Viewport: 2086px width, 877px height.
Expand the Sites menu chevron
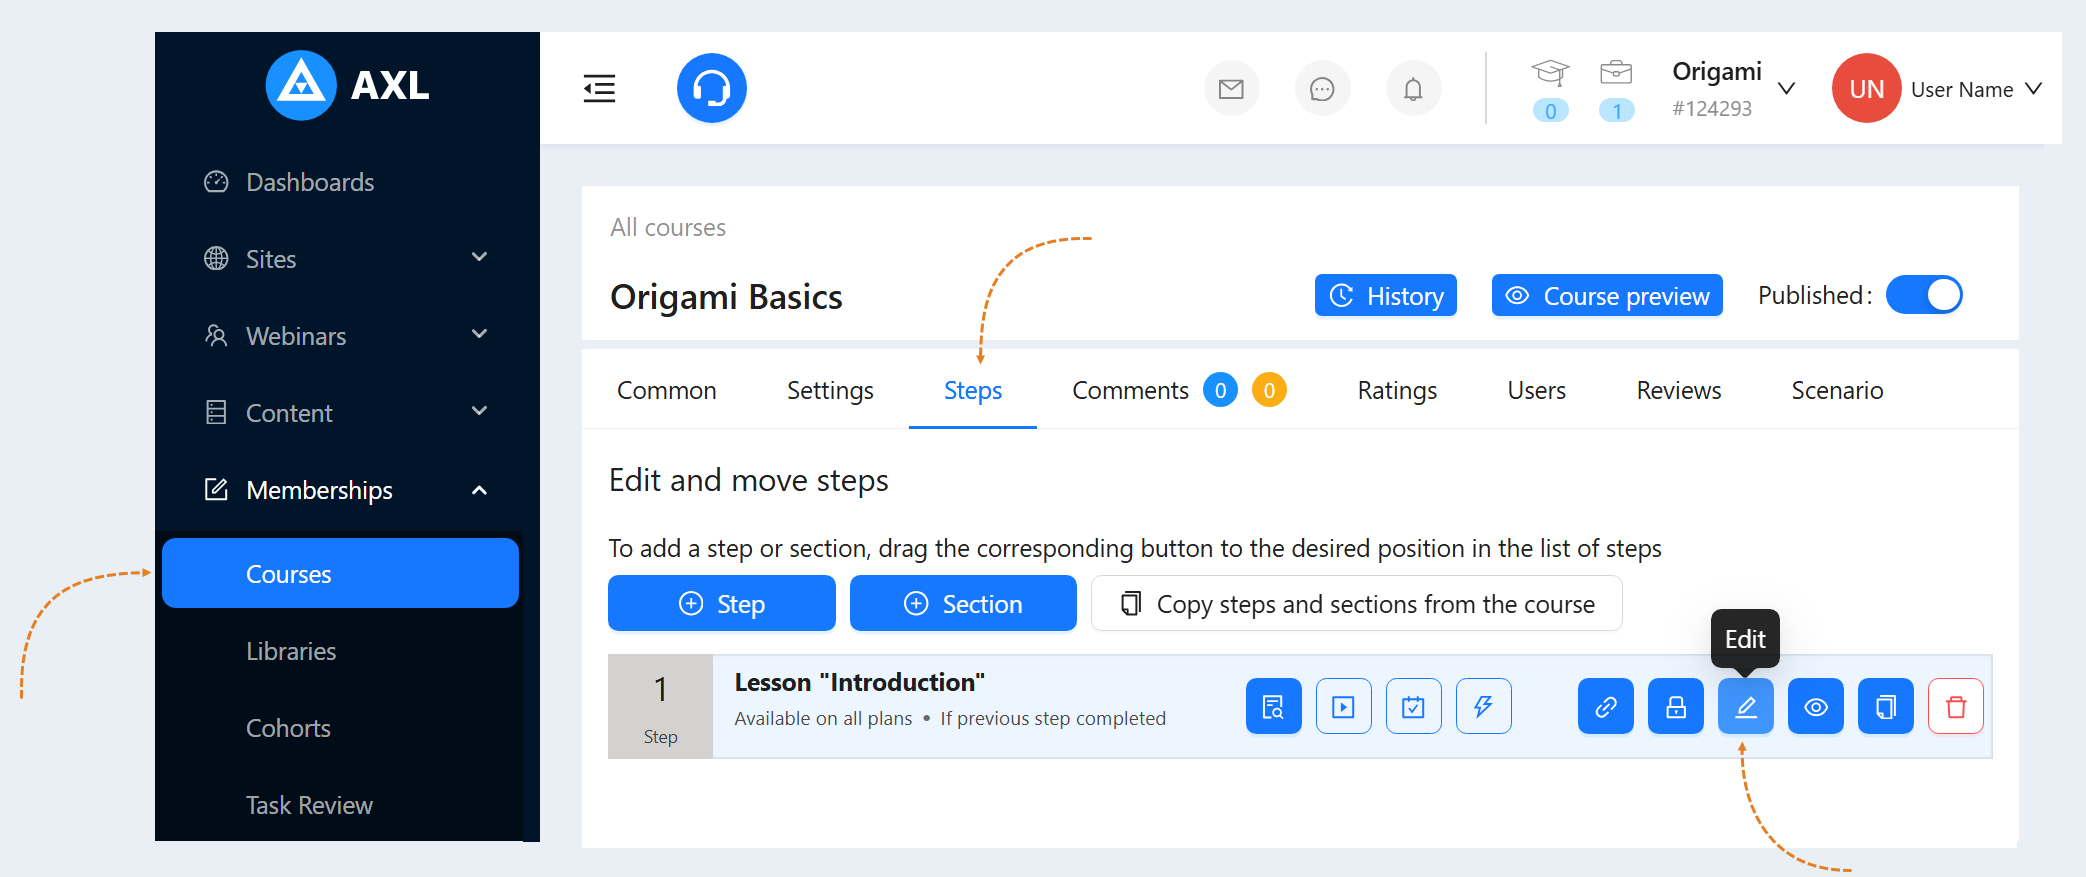(x=480, y=257)
